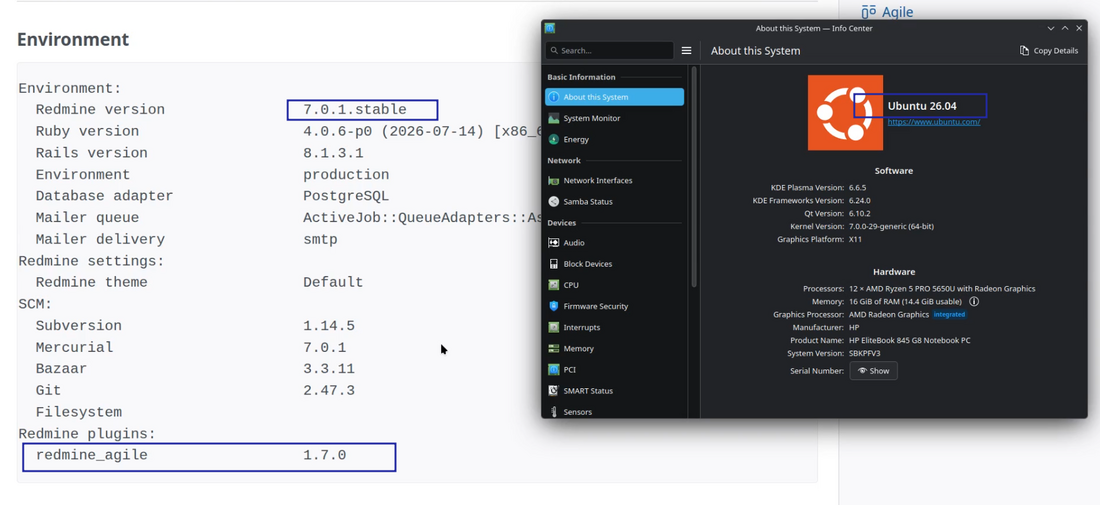Open Network Interfaces in sidebar
The width and height of the screenshot is (1100, 505).
point(615,180)
